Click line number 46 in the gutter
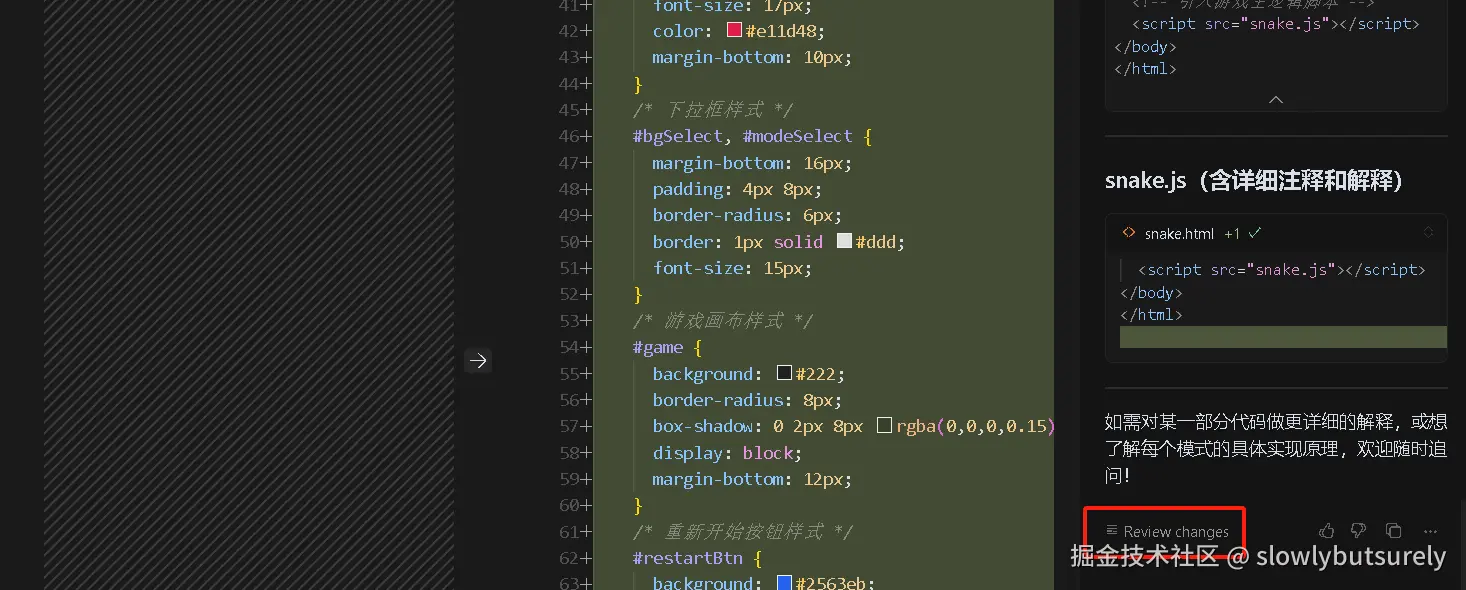The height and width of the screenshot is (590, 1466). [569, 136]
